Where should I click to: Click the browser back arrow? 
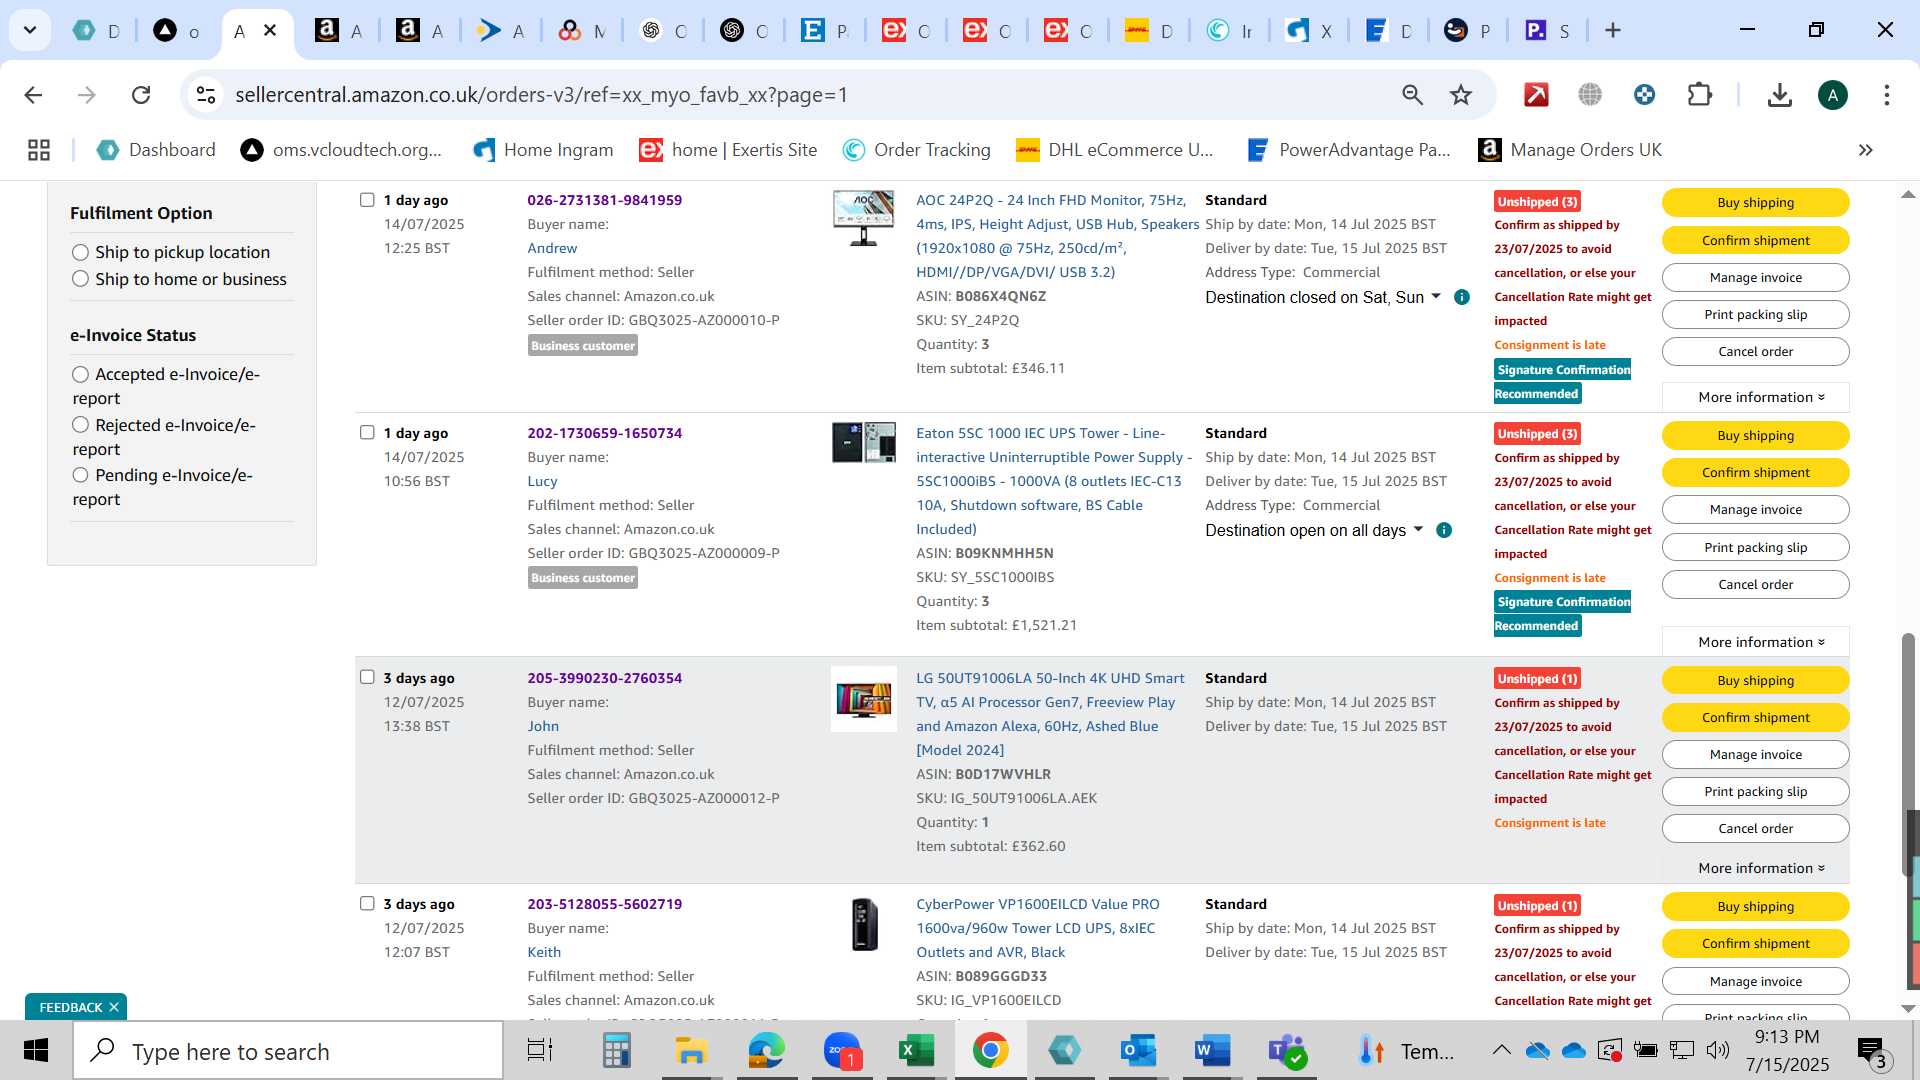tap(33, 95)
